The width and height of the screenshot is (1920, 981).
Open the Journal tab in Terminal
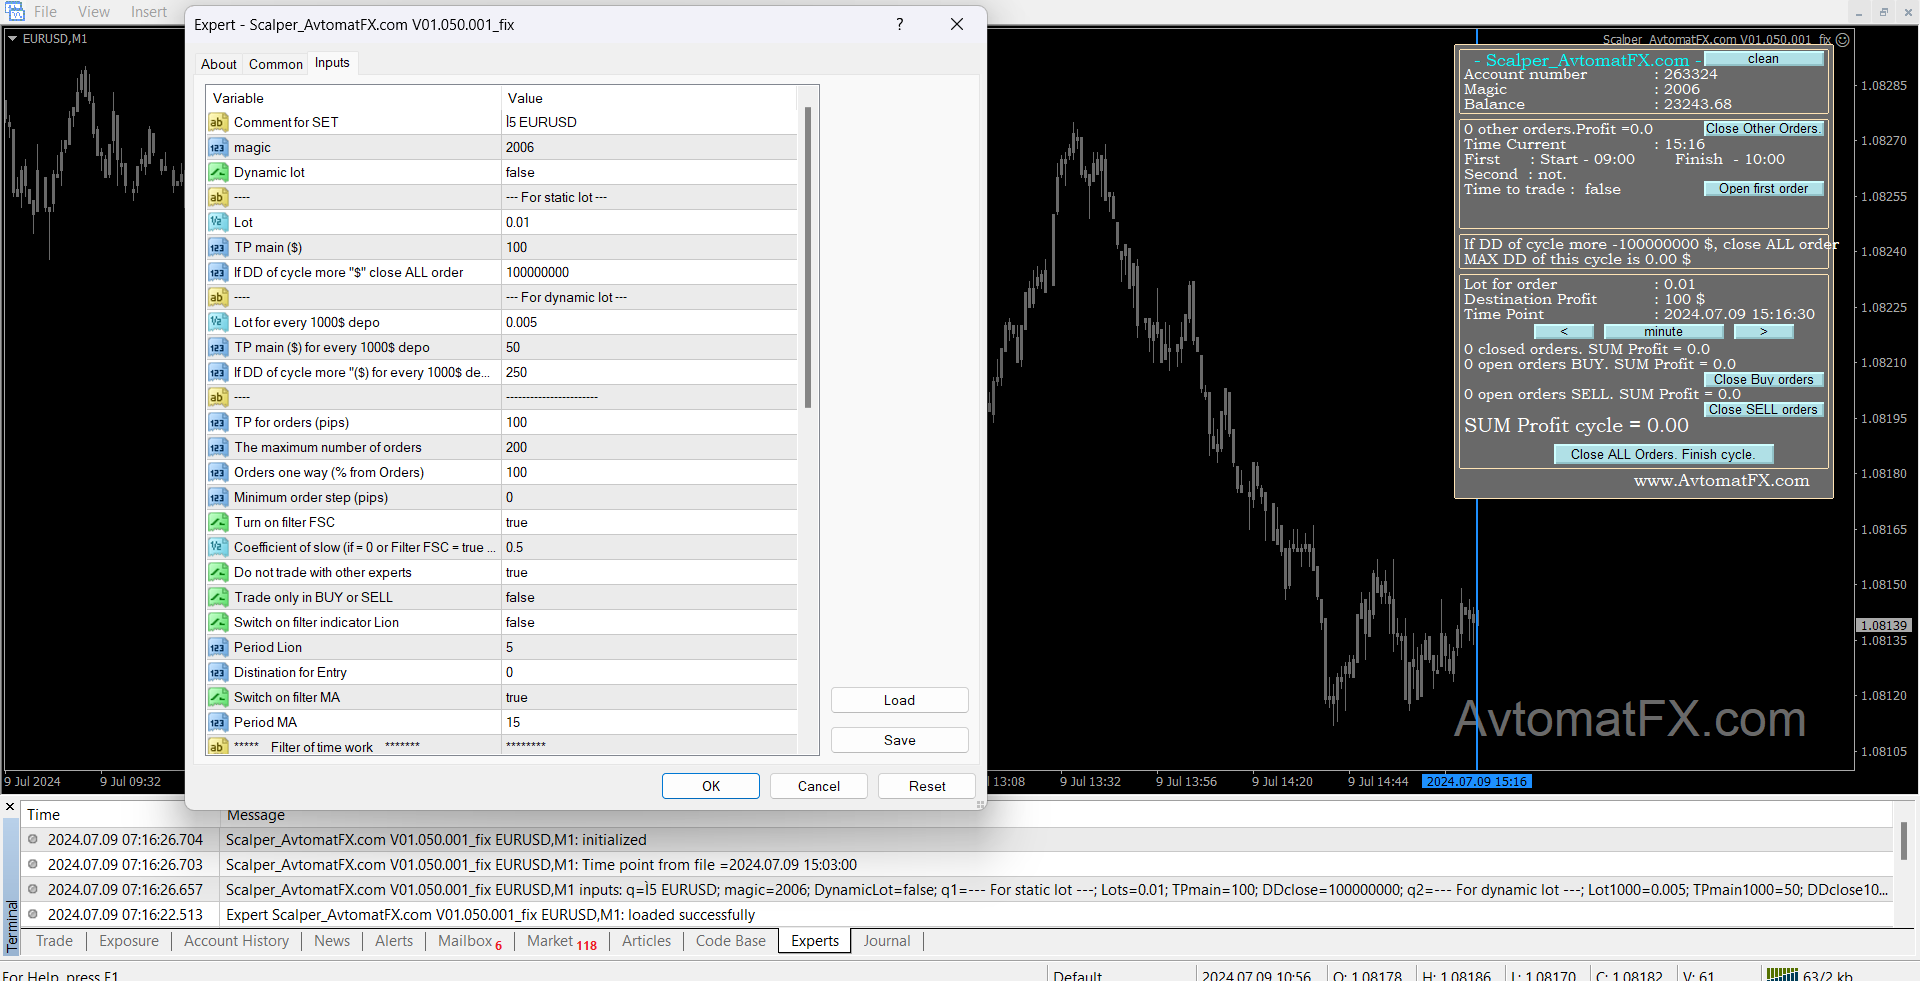pyautogui.click(x=886, y=941)
